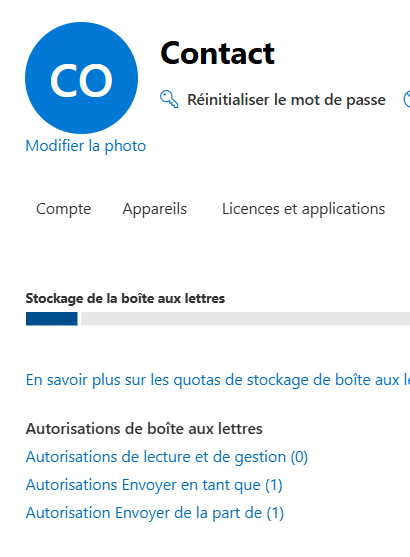Click the cut-off icon right of password reset
The width and height of the screenshot is (410, 557).
(407, 99)
